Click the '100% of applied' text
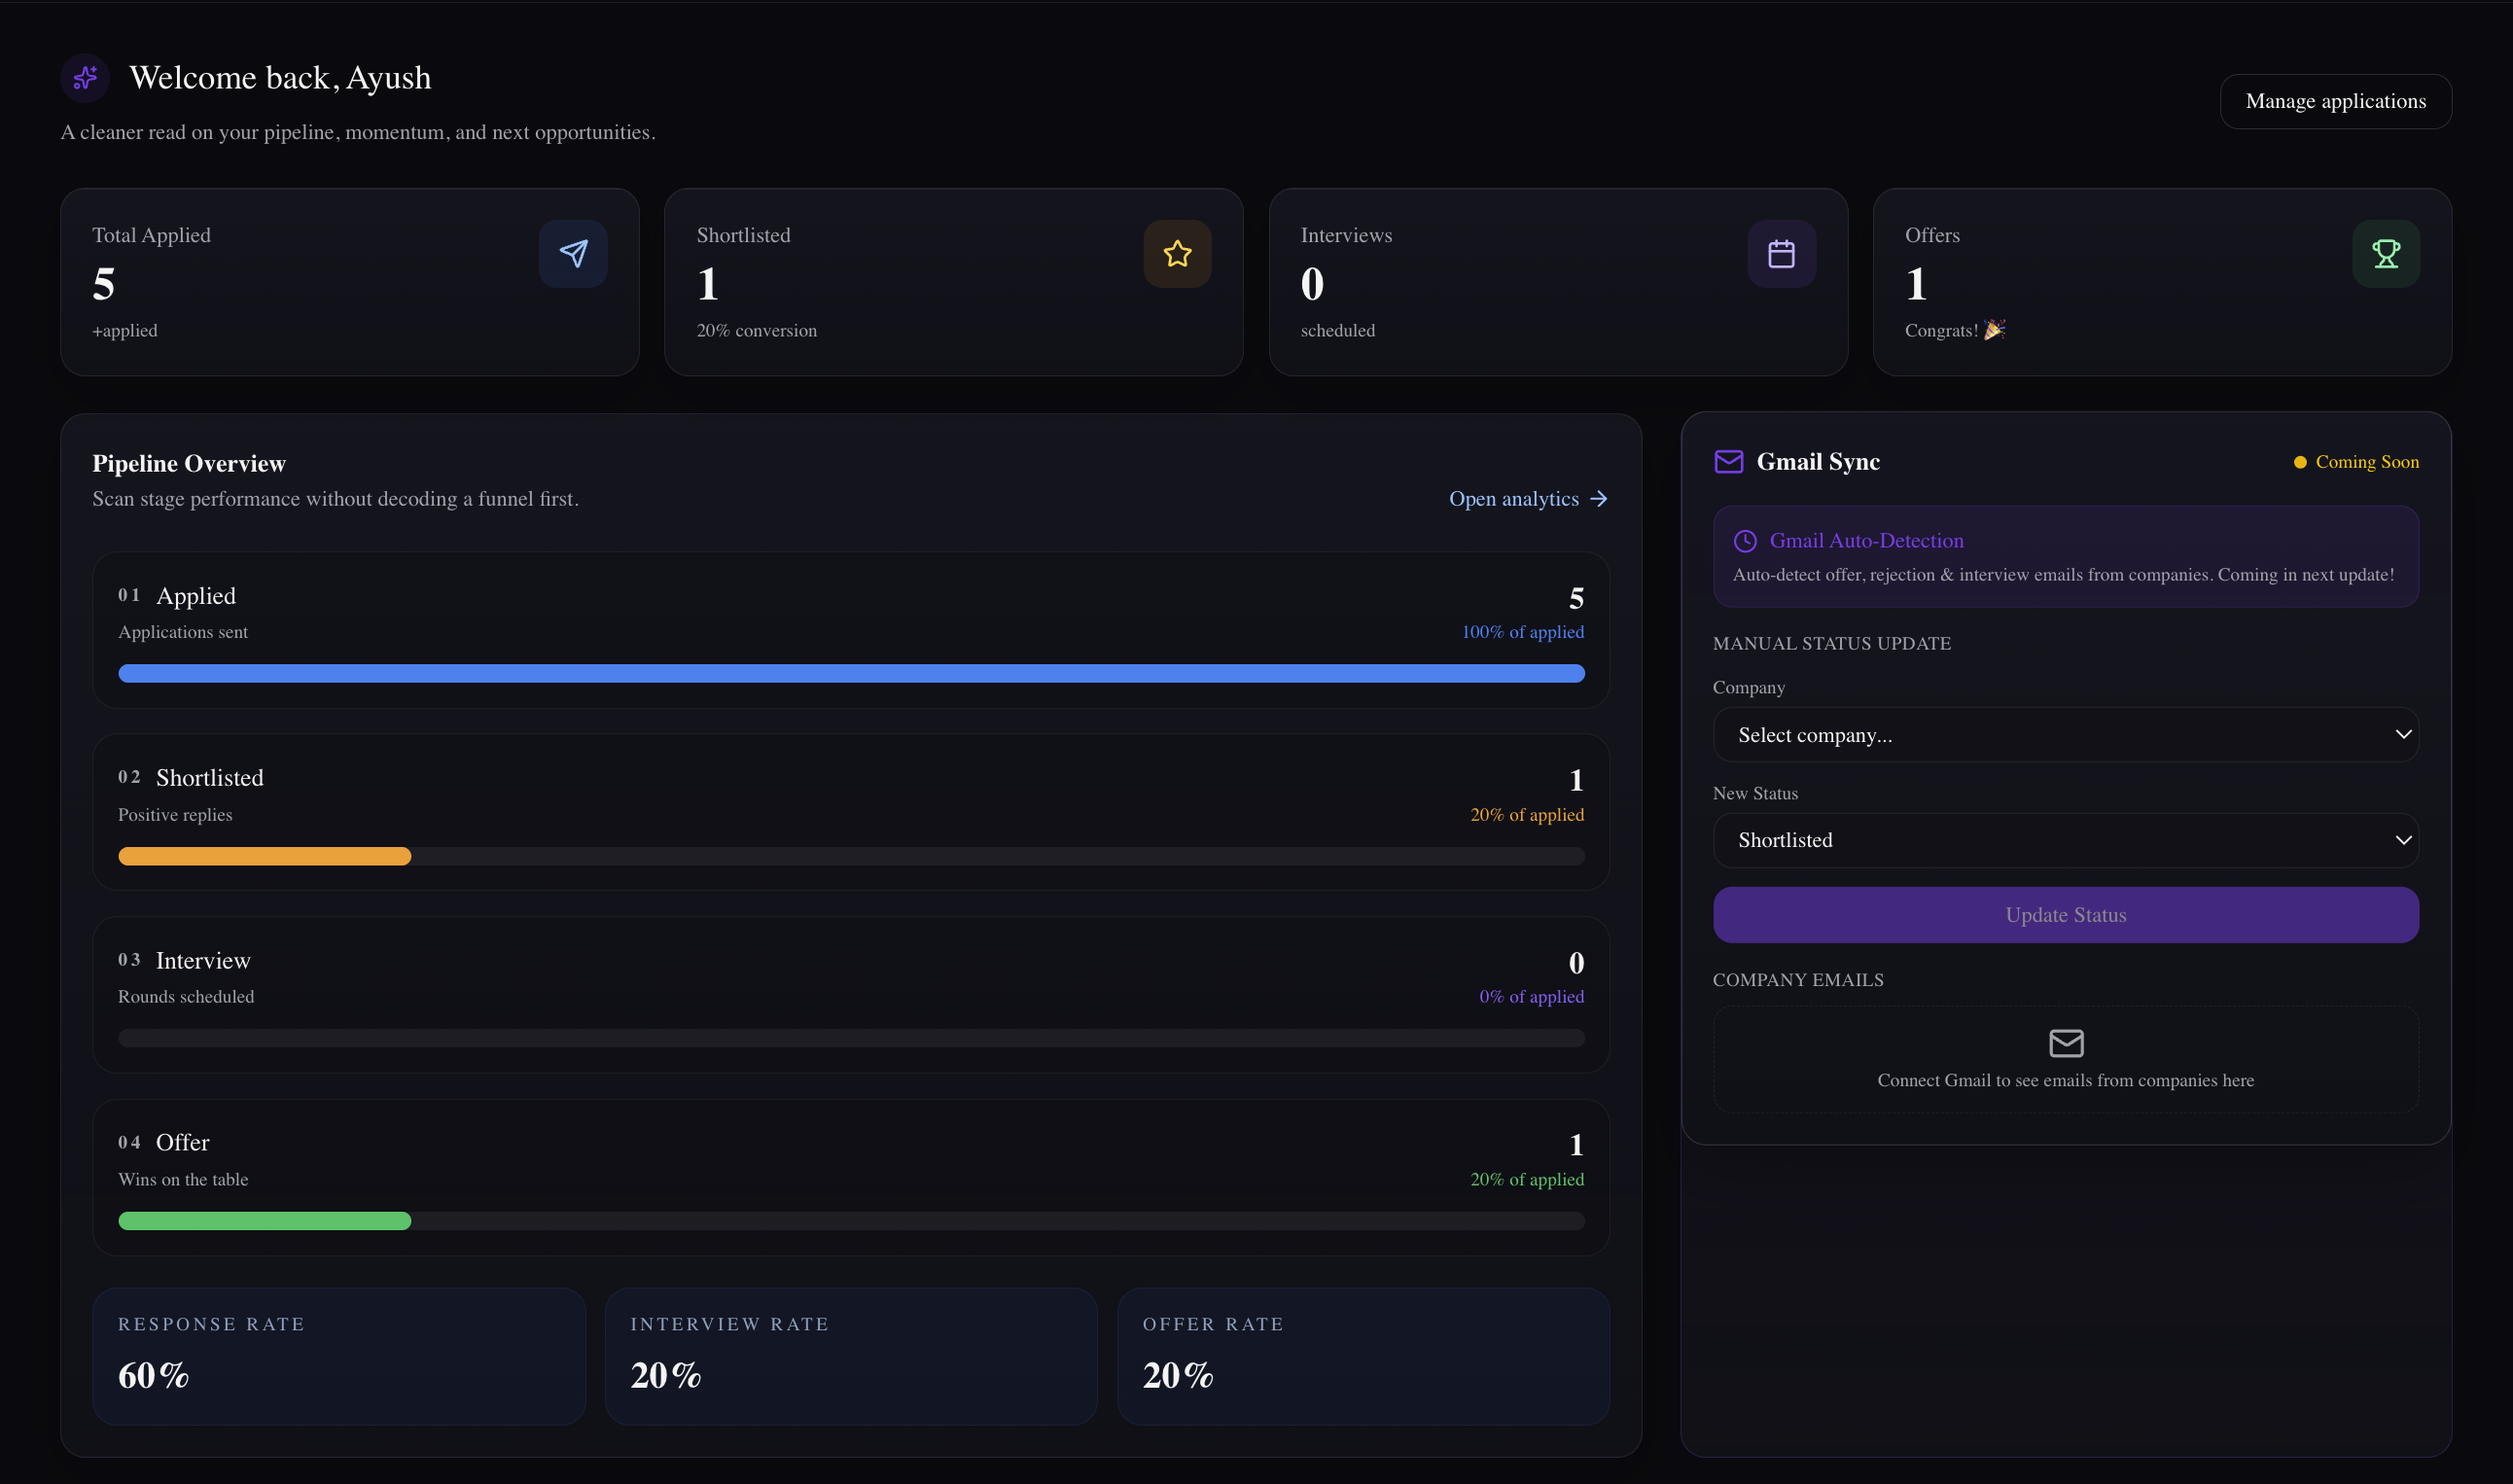Image resolution: width=2513 pixels, height=1484 pixels. click(1522, 632)
